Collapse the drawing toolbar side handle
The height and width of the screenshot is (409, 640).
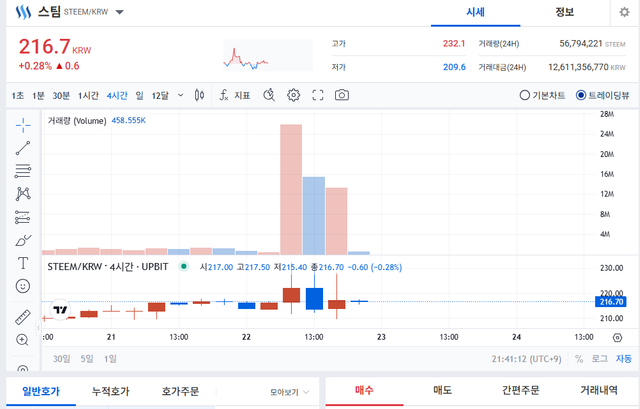39,327
